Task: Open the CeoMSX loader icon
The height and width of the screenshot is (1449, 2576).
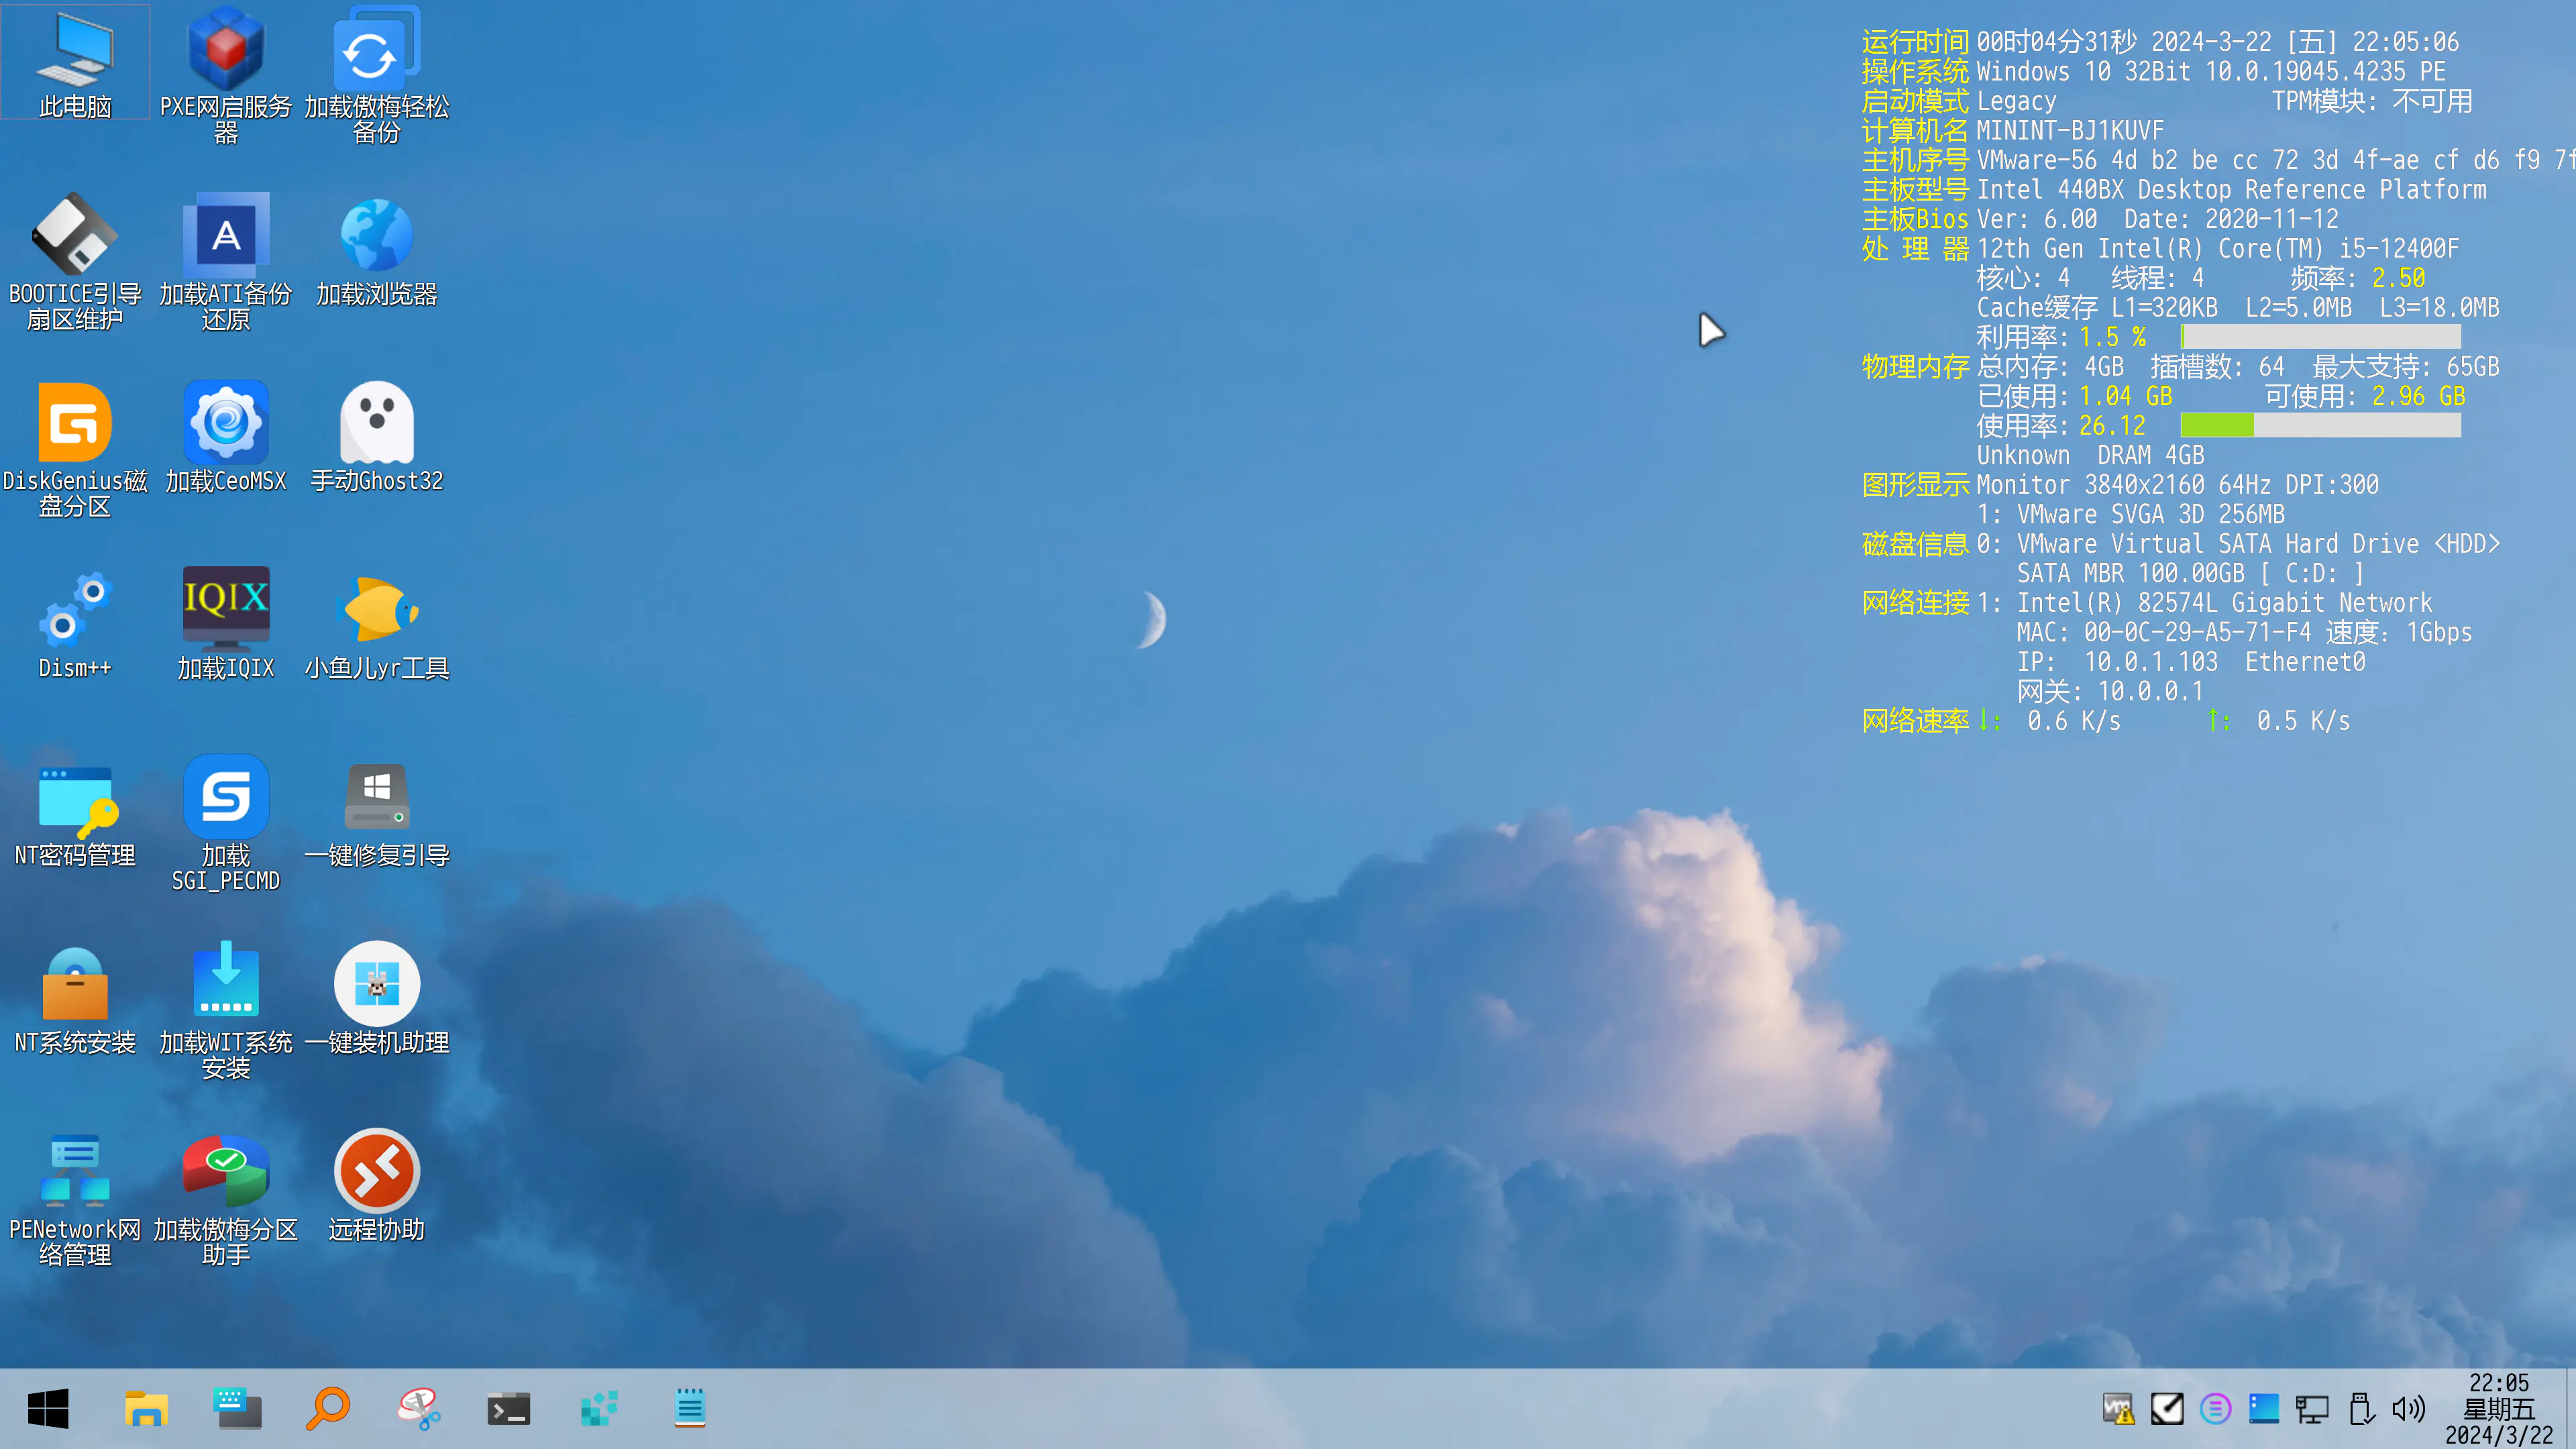Action: click(226, 423)
